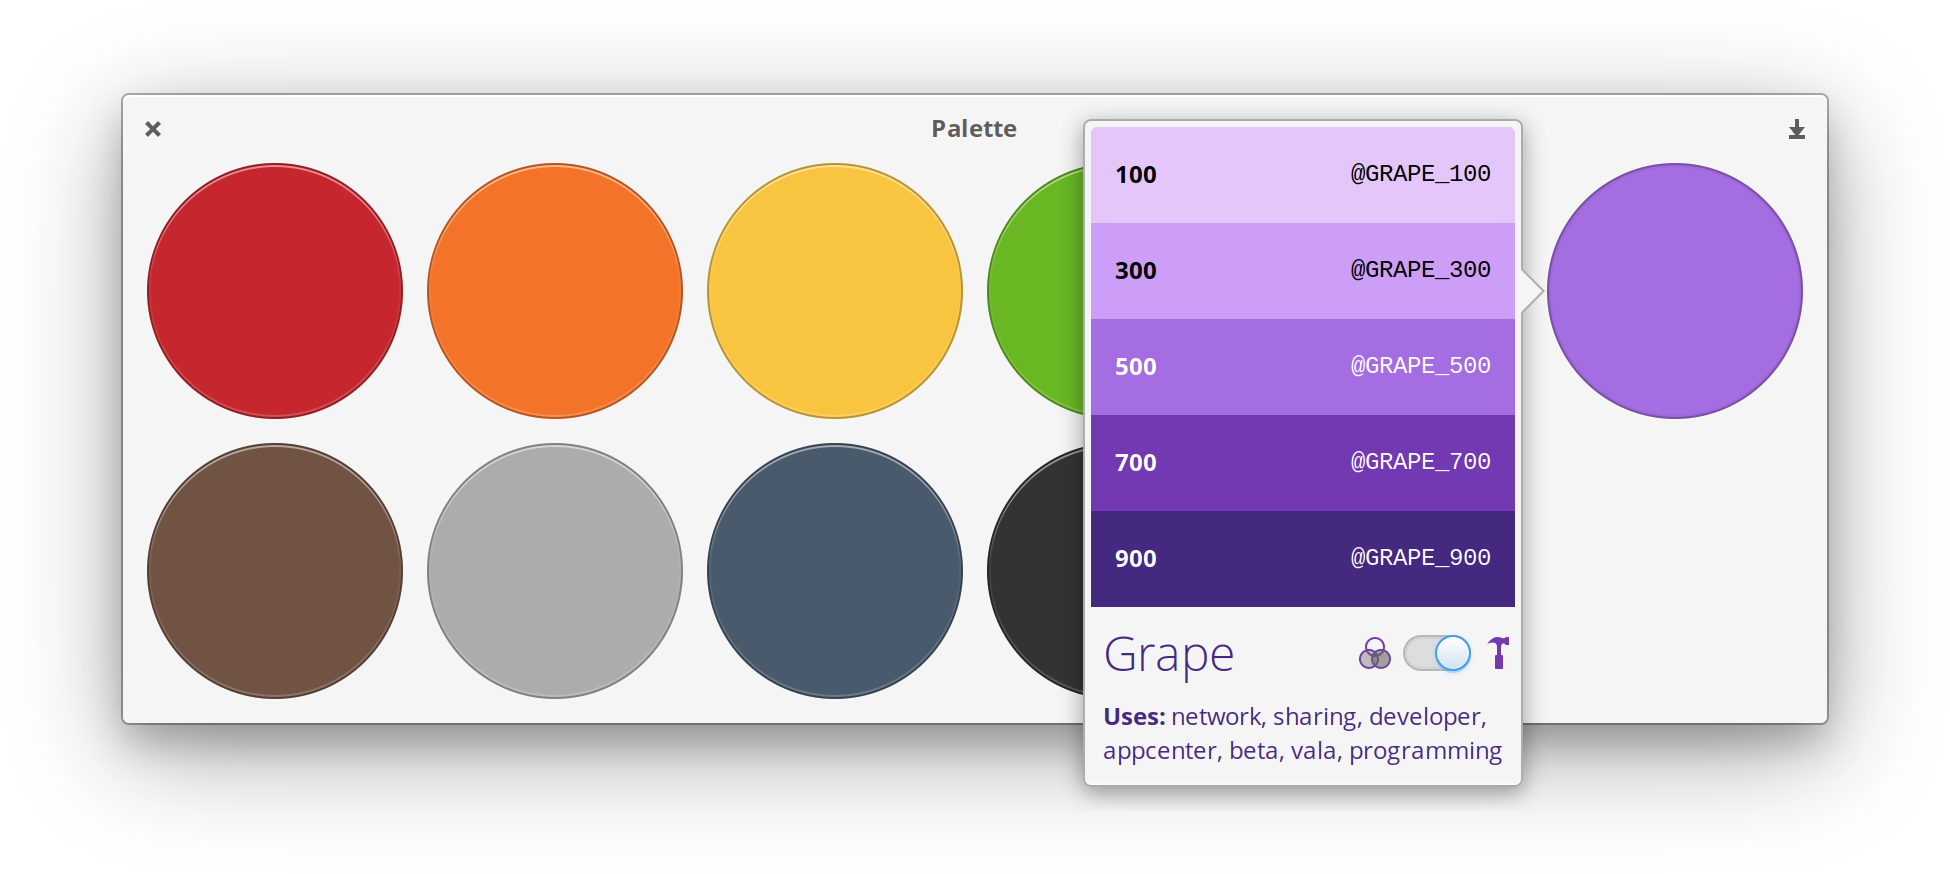Viewport: 1950px width, 874px height.
Task: Toggle the switch in the Grape popover
Action: click(1437, 653)
